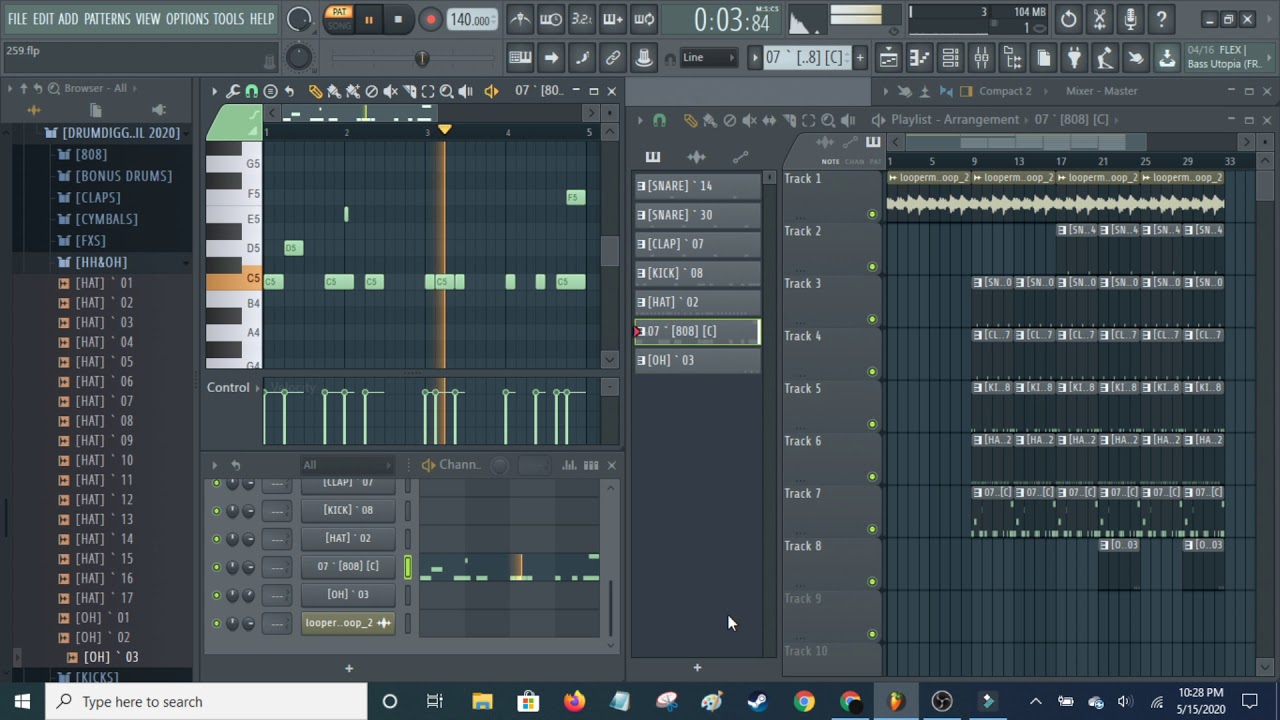Click the question mark help icon
The height and width of the screenshot is (720, 1280).
click(1161, 19)
